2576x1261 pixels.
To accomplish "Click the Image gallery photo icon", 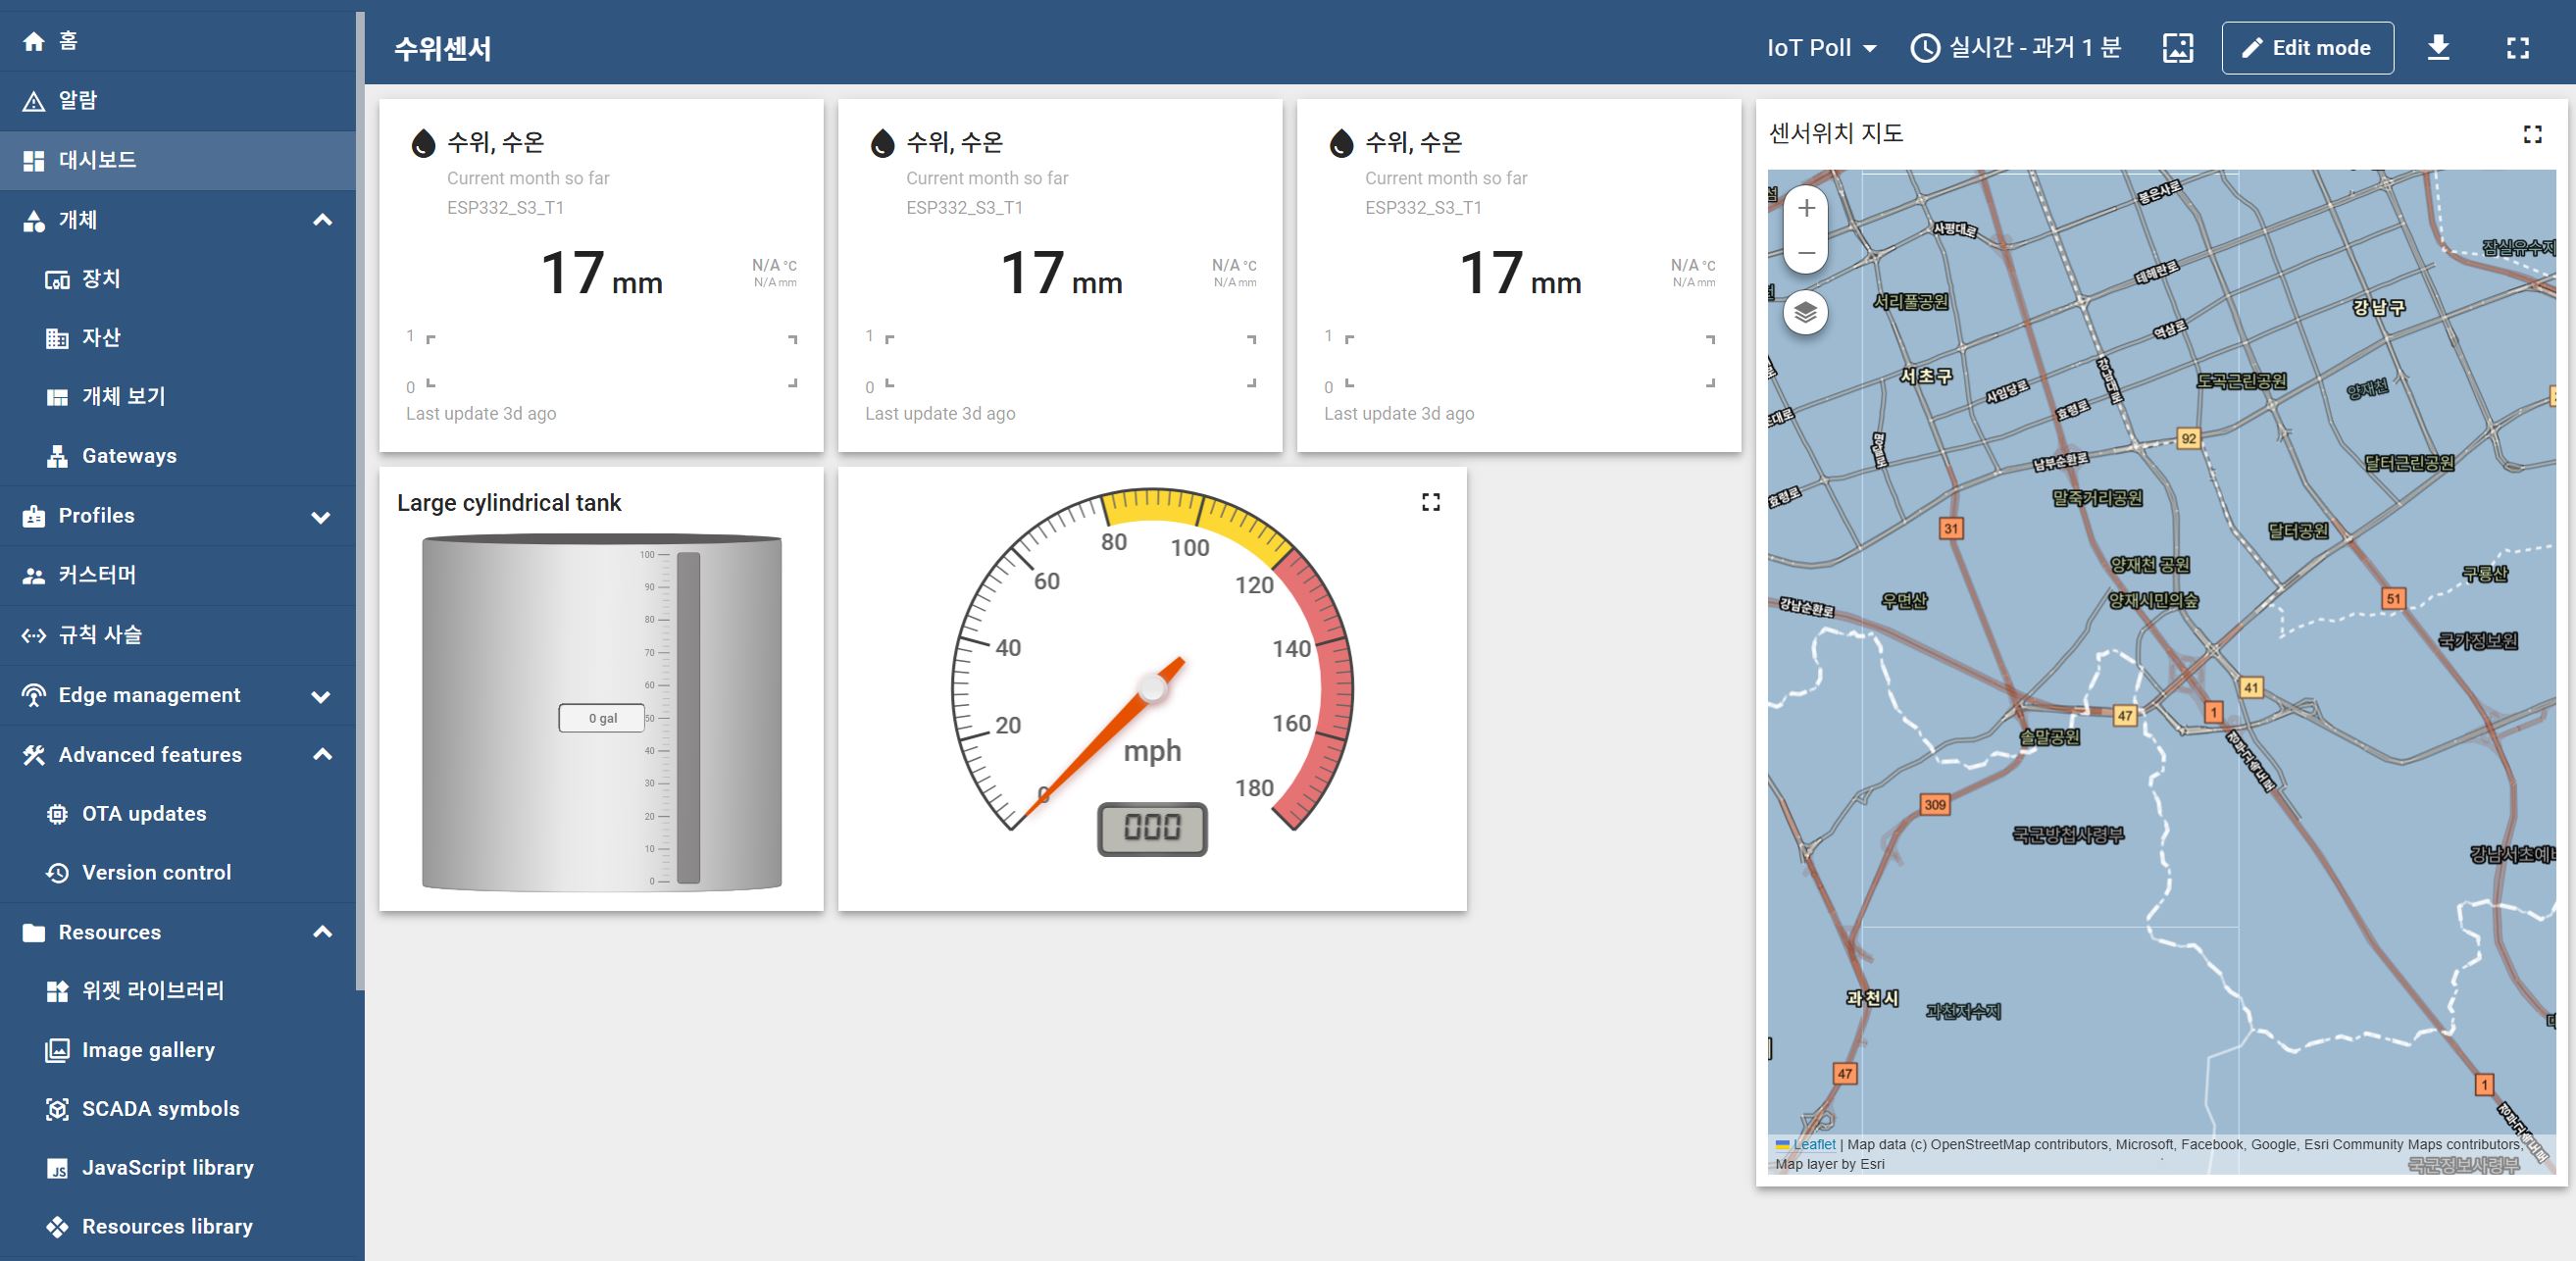I will pyautogui.click(x=57, y=1050).
